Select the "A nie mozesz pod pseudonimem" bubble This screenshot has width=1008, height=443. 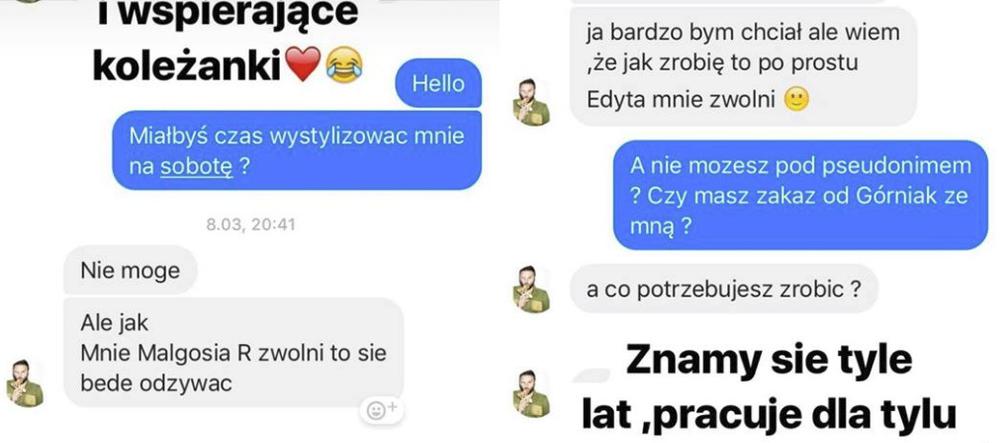tap(800, 195)
